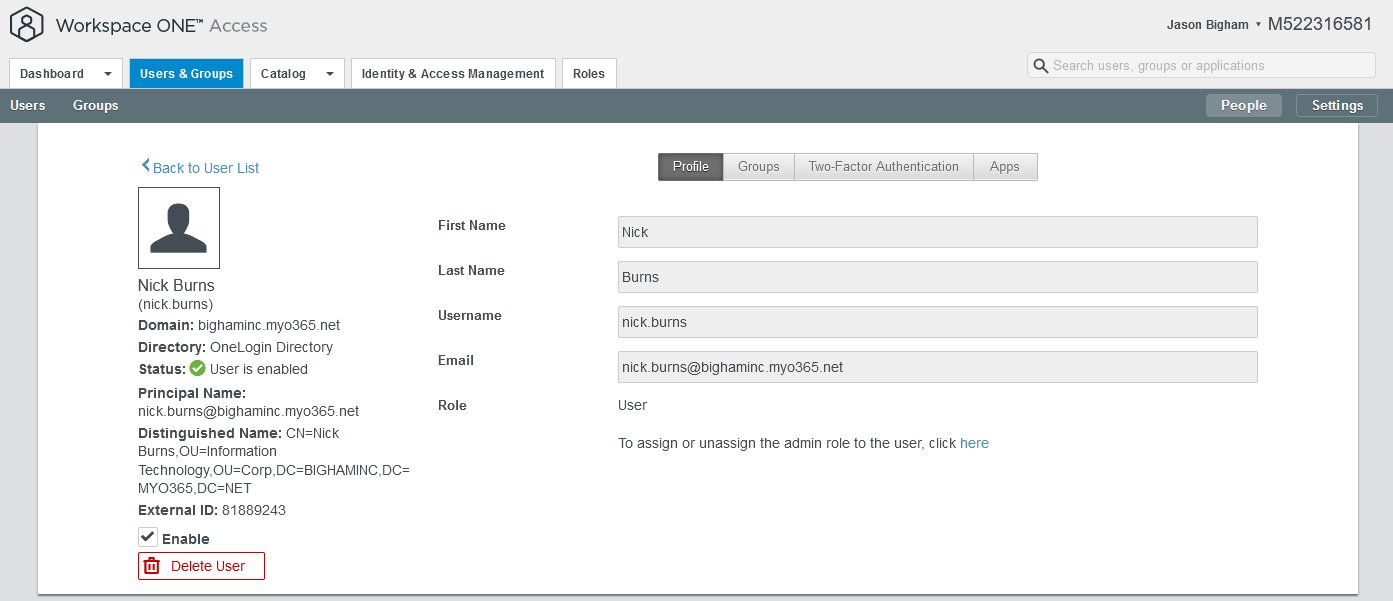Switch to the People view
1393x601 pixels.
(x=1243, y=105)
